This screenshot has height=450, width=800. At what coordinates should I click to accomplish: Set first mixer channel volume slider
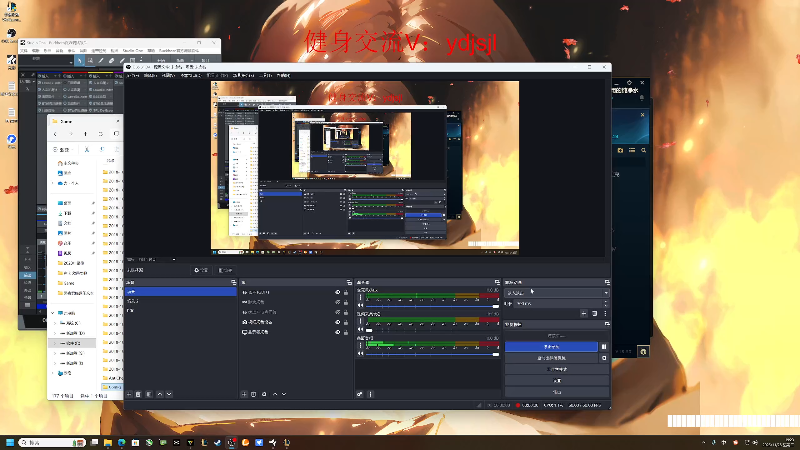[x=432, y=306]
